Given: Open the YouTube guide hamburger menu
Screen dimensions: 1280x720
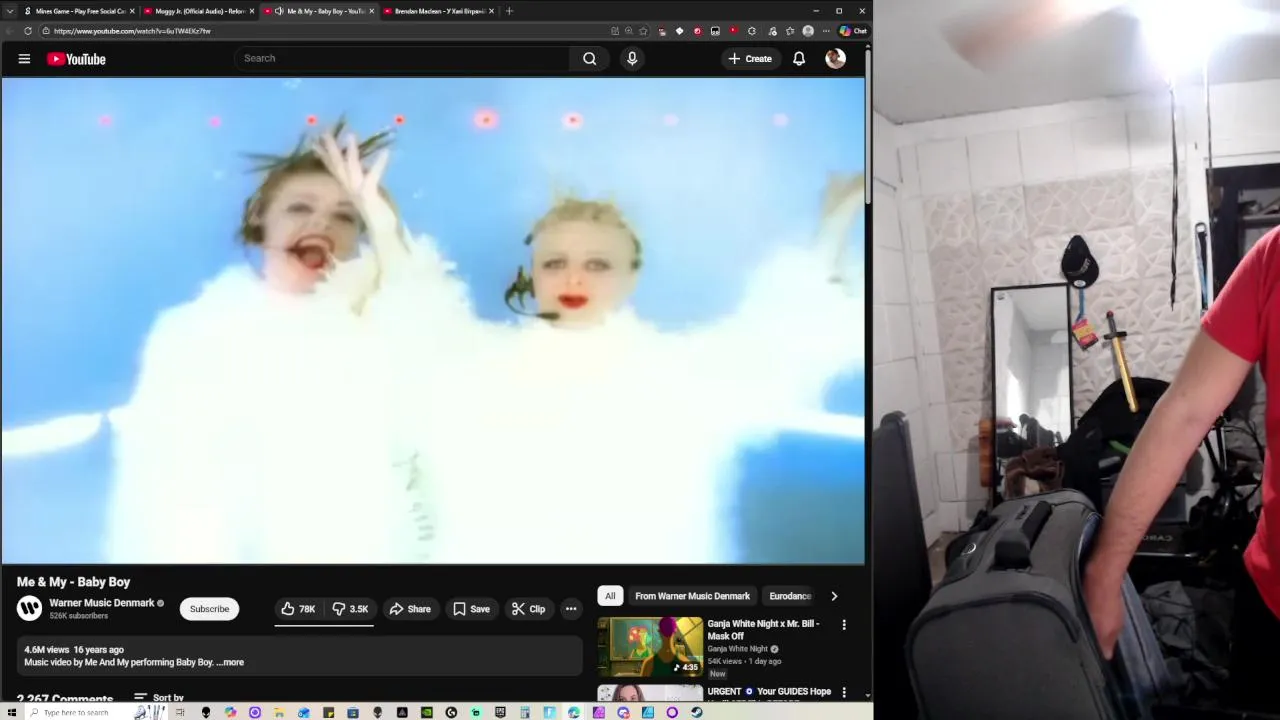Looking at the screenshot, I should [x=24, y=59].
